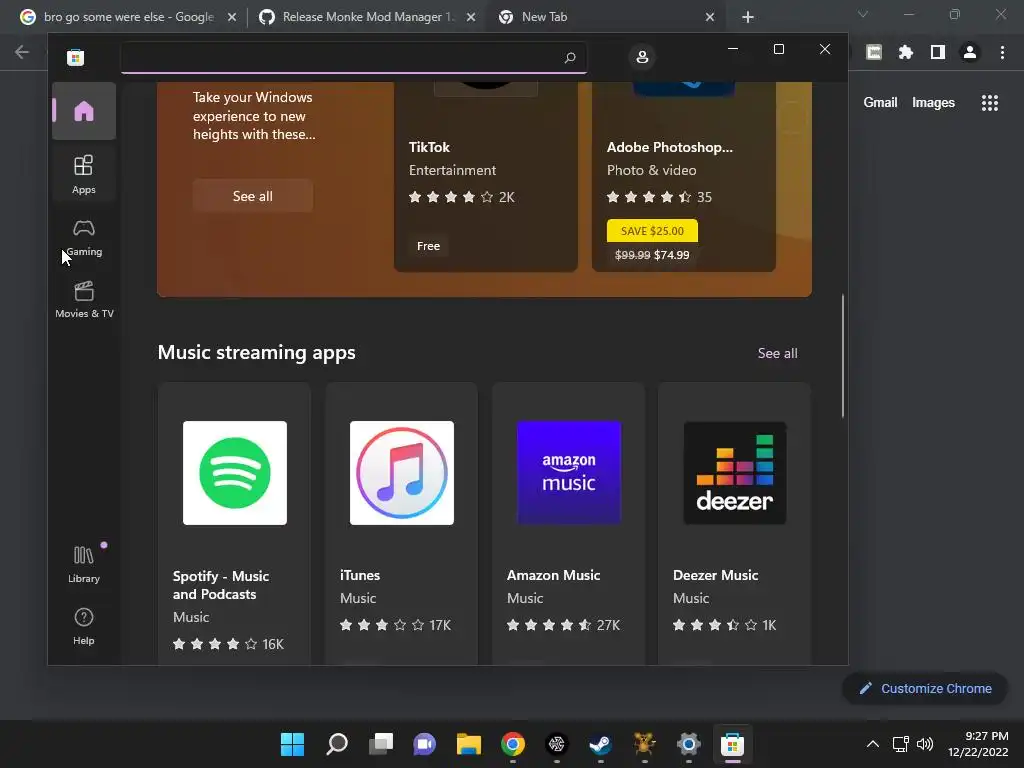This screenshot has height=768, width=1024.
Task: Open the Adobe Photoshop app card
Action: coord(684,176)
